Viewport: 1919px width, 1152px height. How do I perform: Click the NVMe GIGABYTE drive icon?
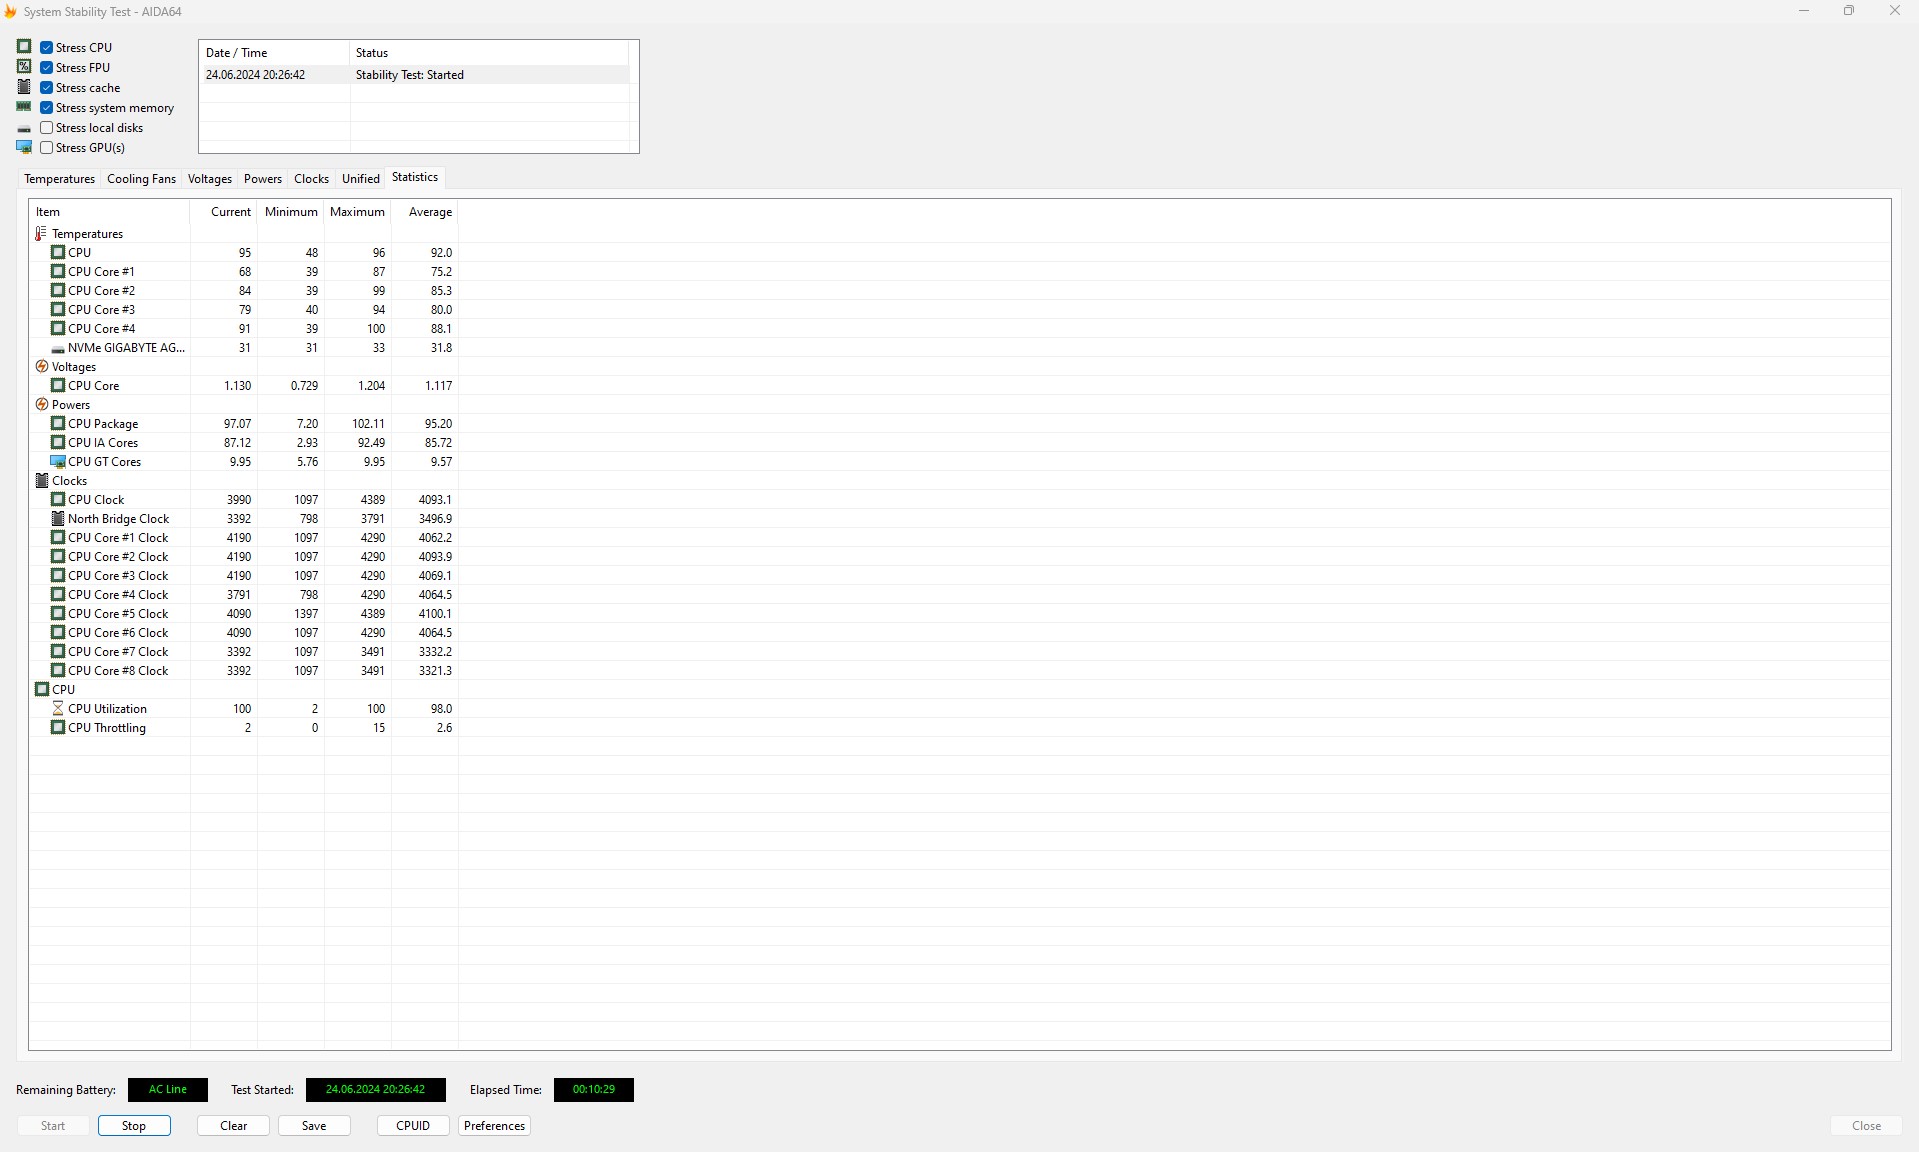(x=58, y=349)
